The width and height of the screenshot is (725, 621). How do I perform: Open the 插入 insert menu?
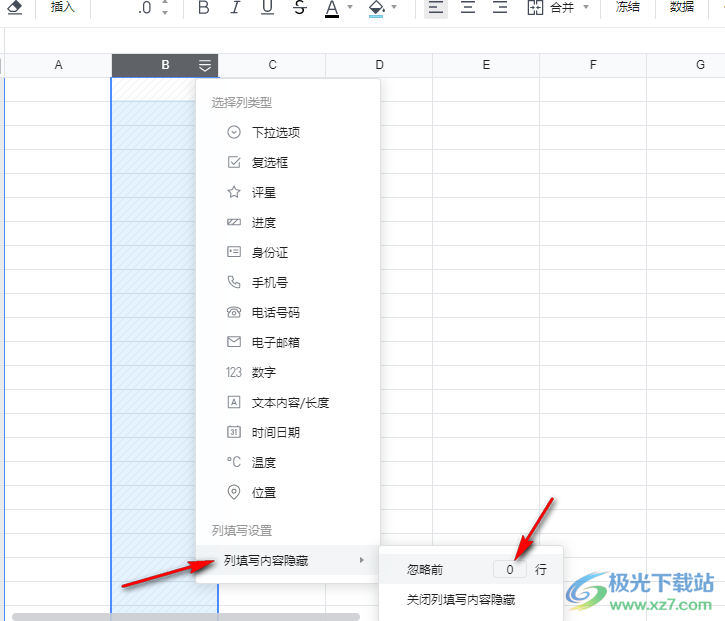[x=63, y=6]
